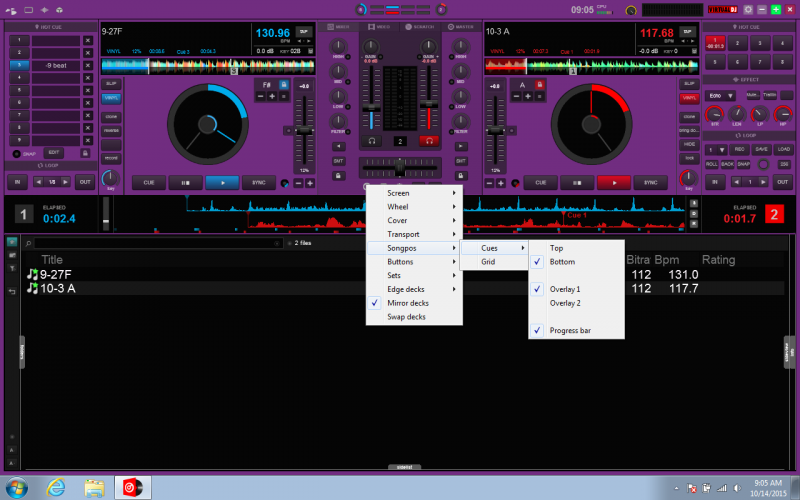
Task: Expand Wheel submenu
Action: [414, 207]
